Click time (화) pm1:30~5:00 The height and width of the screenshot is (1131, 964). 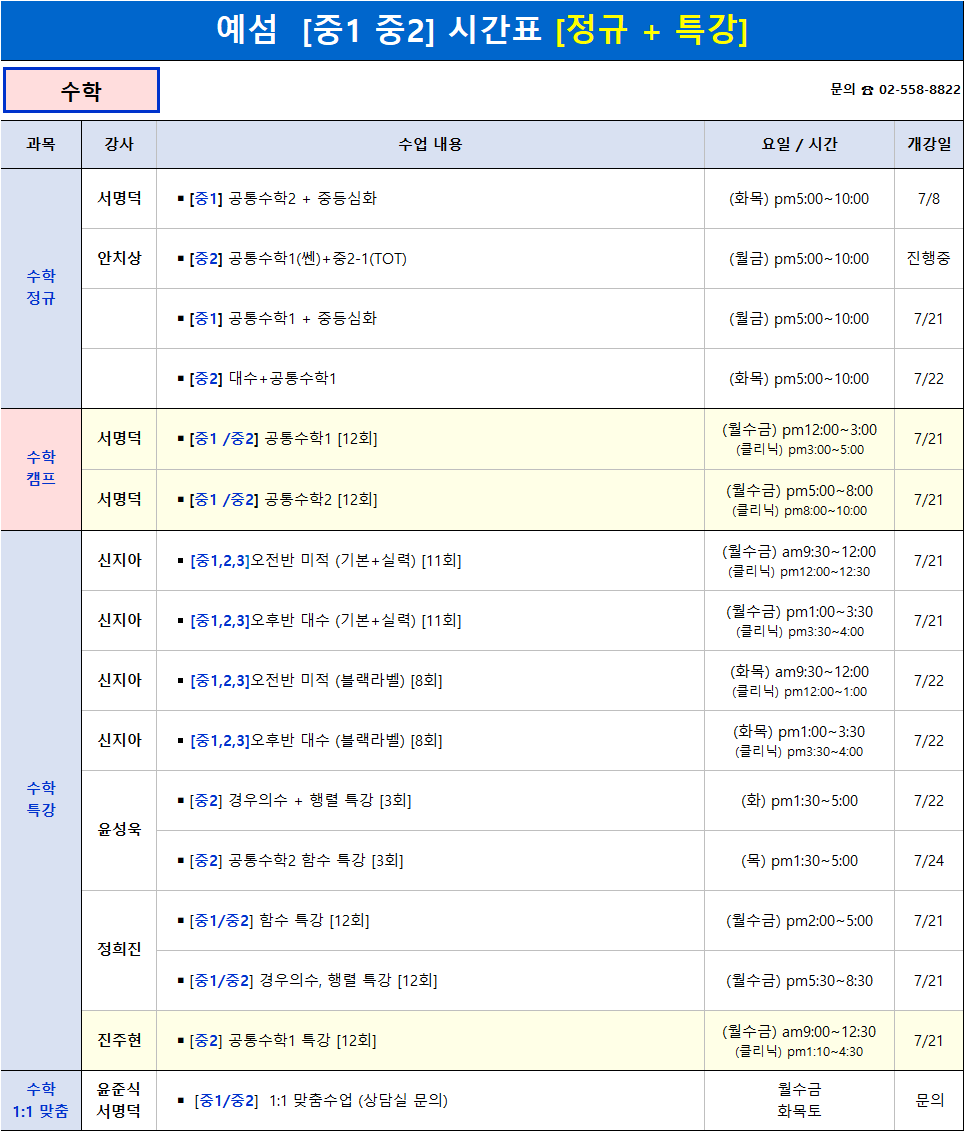click(x=799, y=800)
